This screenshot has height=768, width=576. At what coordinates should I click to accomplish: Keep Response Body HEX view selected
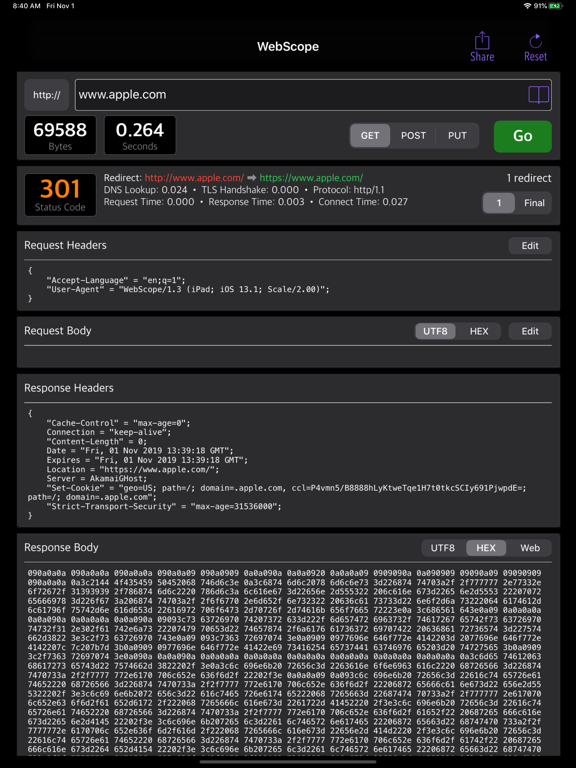(x=486, y=548)
